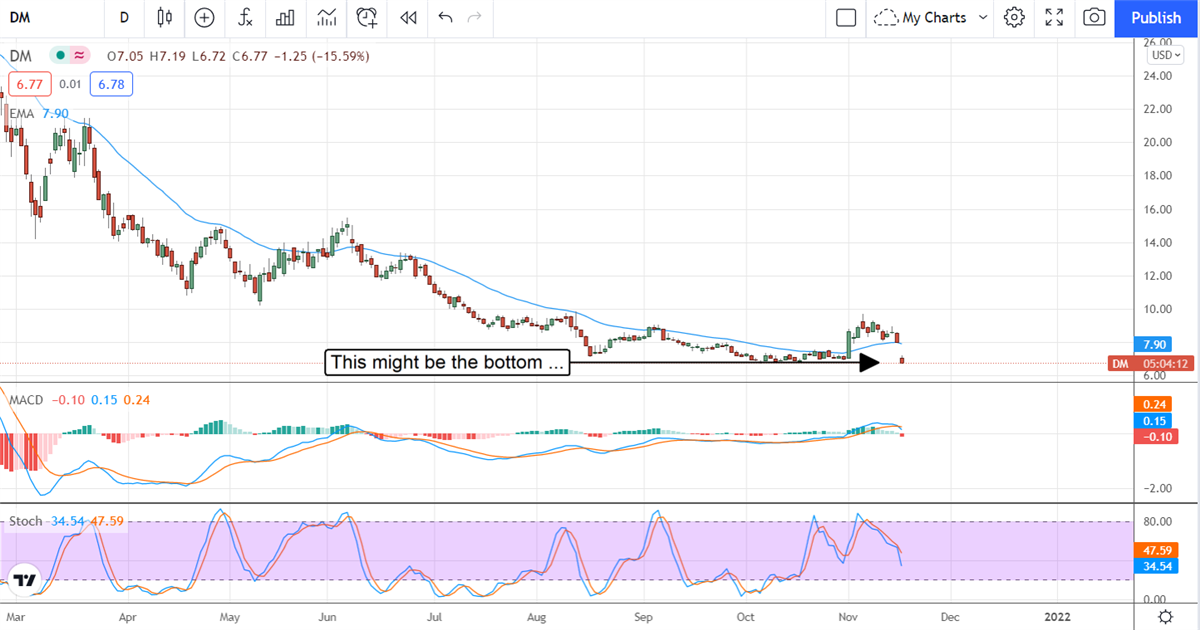Open the USD currency dropdown
Viewport: 1200px width, 630px height.
(x=1165, y=55)
